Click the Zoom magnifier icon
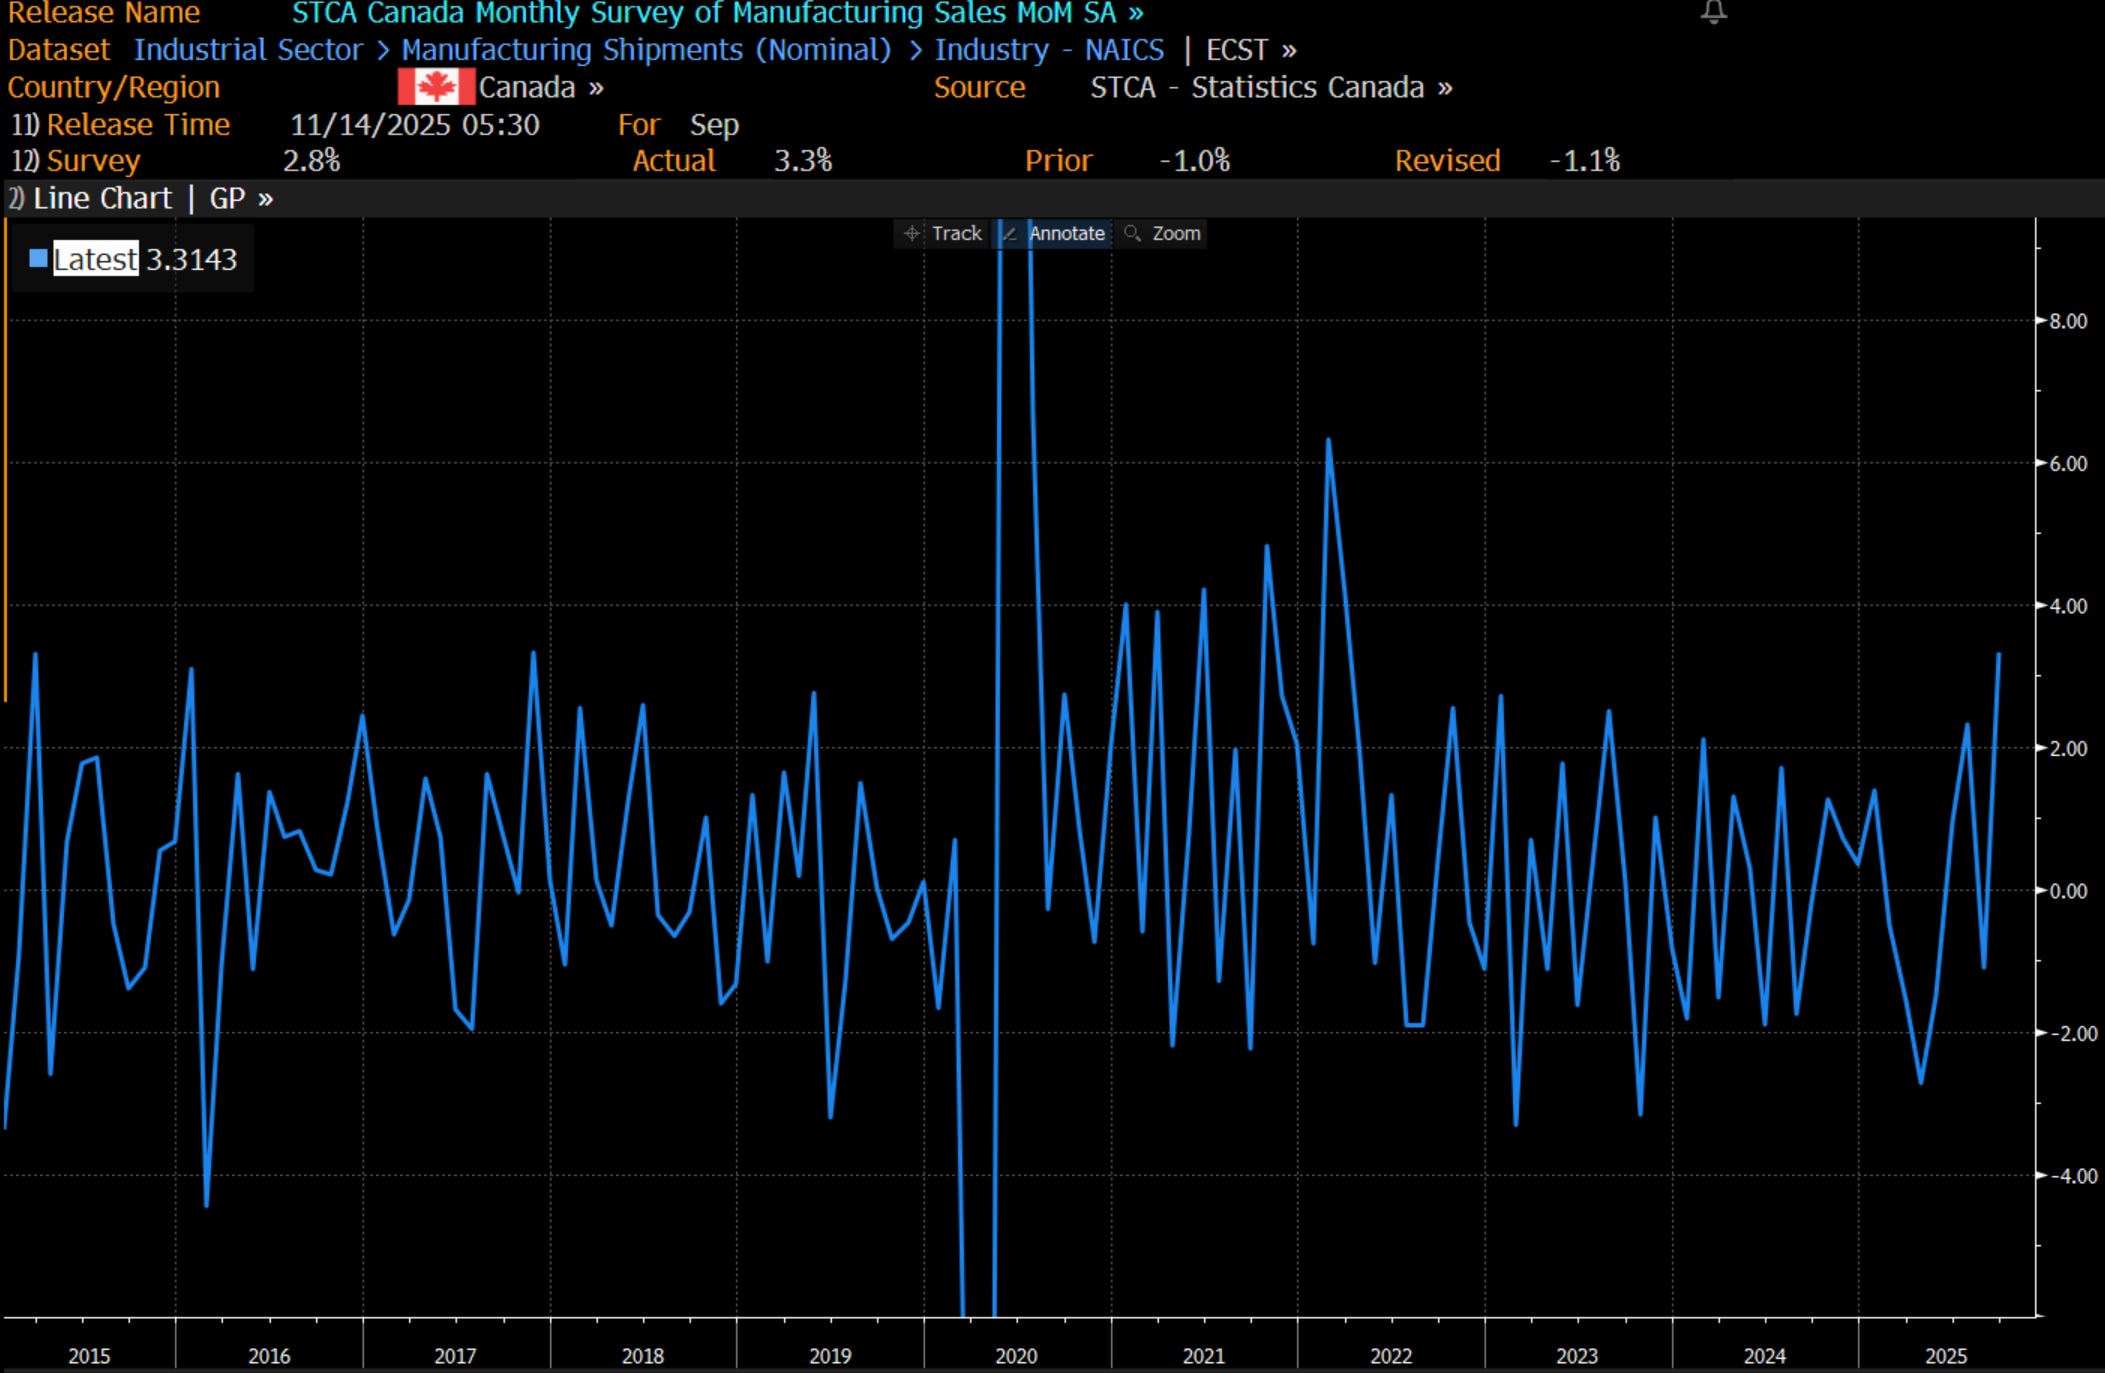This screenshot has width=2105, height=1373. click(1132, 234)
